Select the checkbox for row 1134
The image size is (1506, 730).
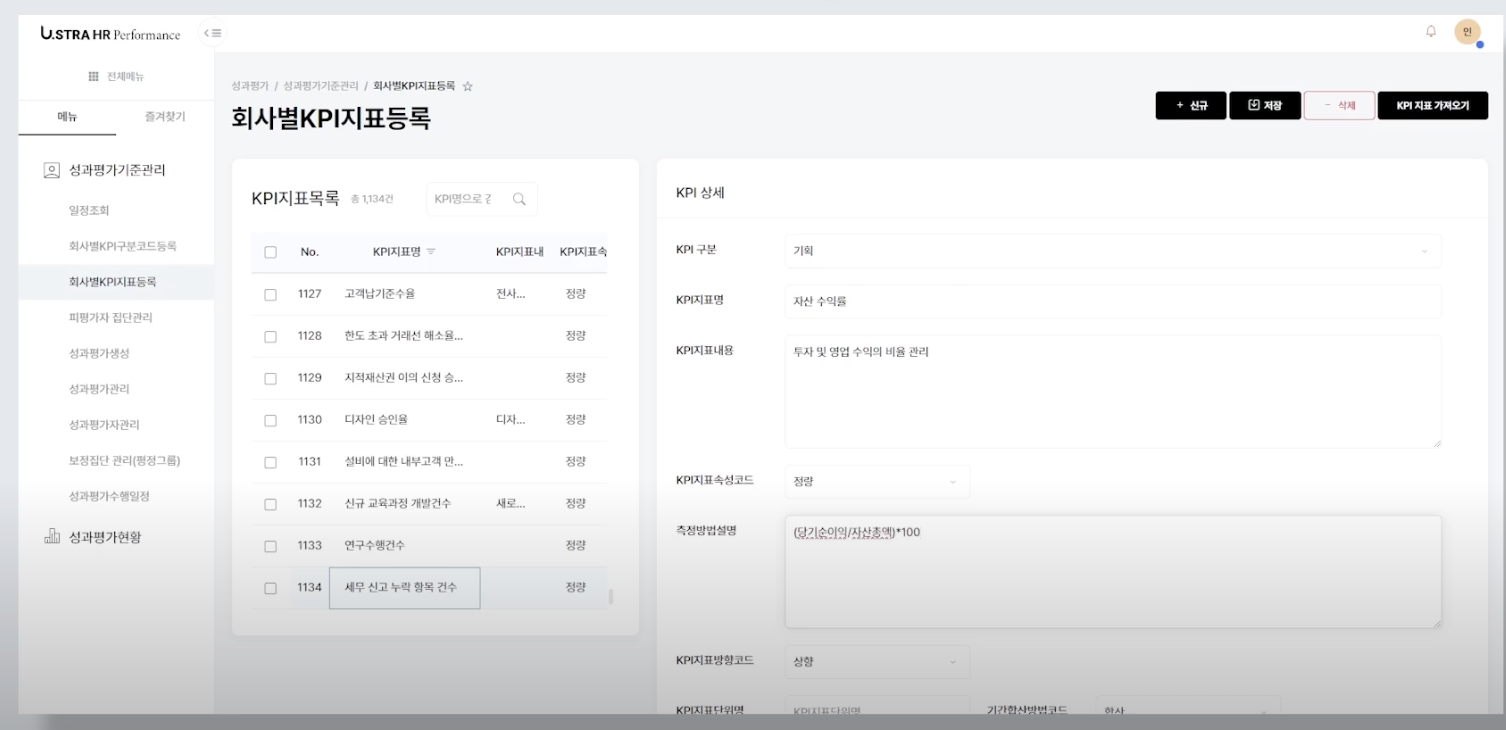pos(270,588)
